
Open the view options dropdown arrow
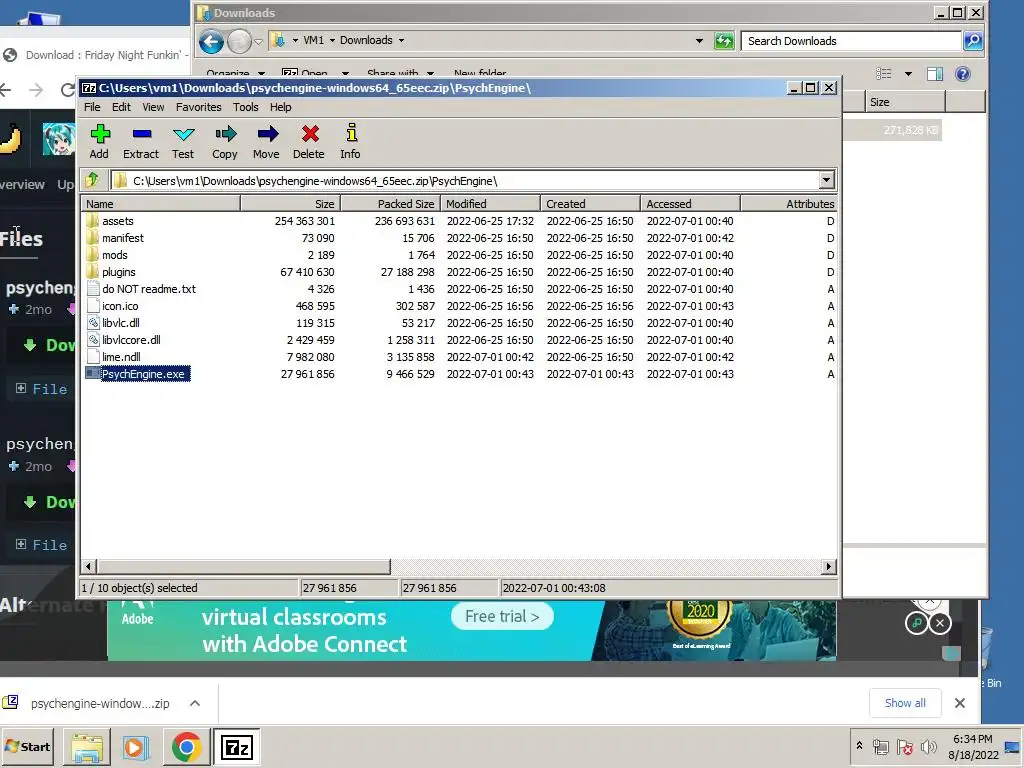(908, 74)
